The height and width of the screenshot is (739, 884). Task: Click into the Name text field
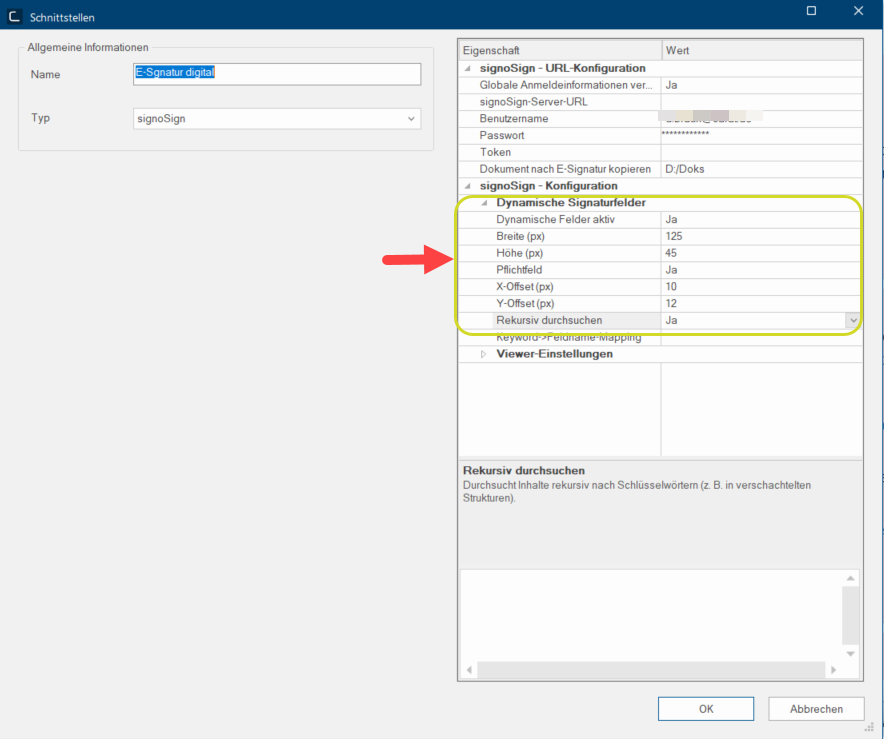click(277, 74)
